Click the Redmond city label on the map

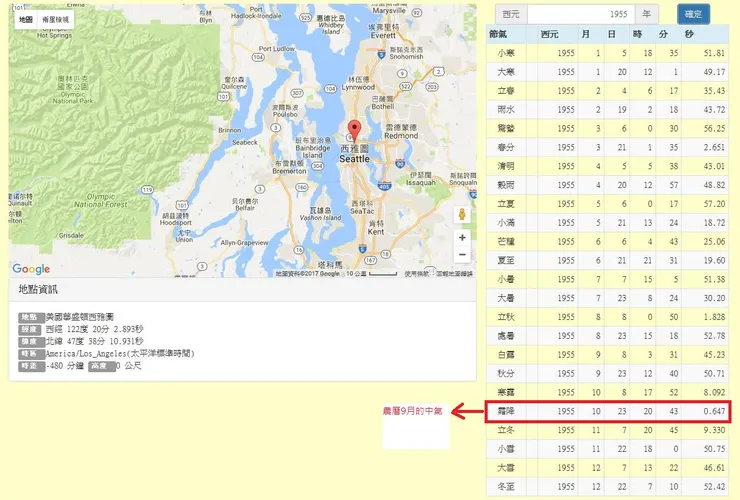(x=401, y=132)
